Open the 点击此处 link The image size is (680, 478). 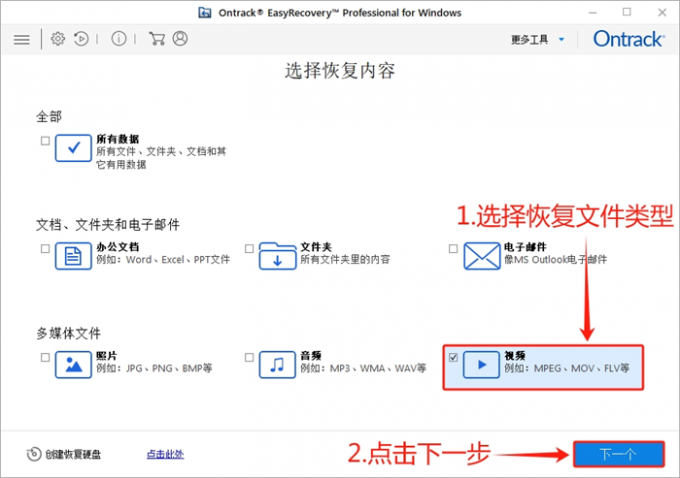pyautogui.click(x=165, y=454)
